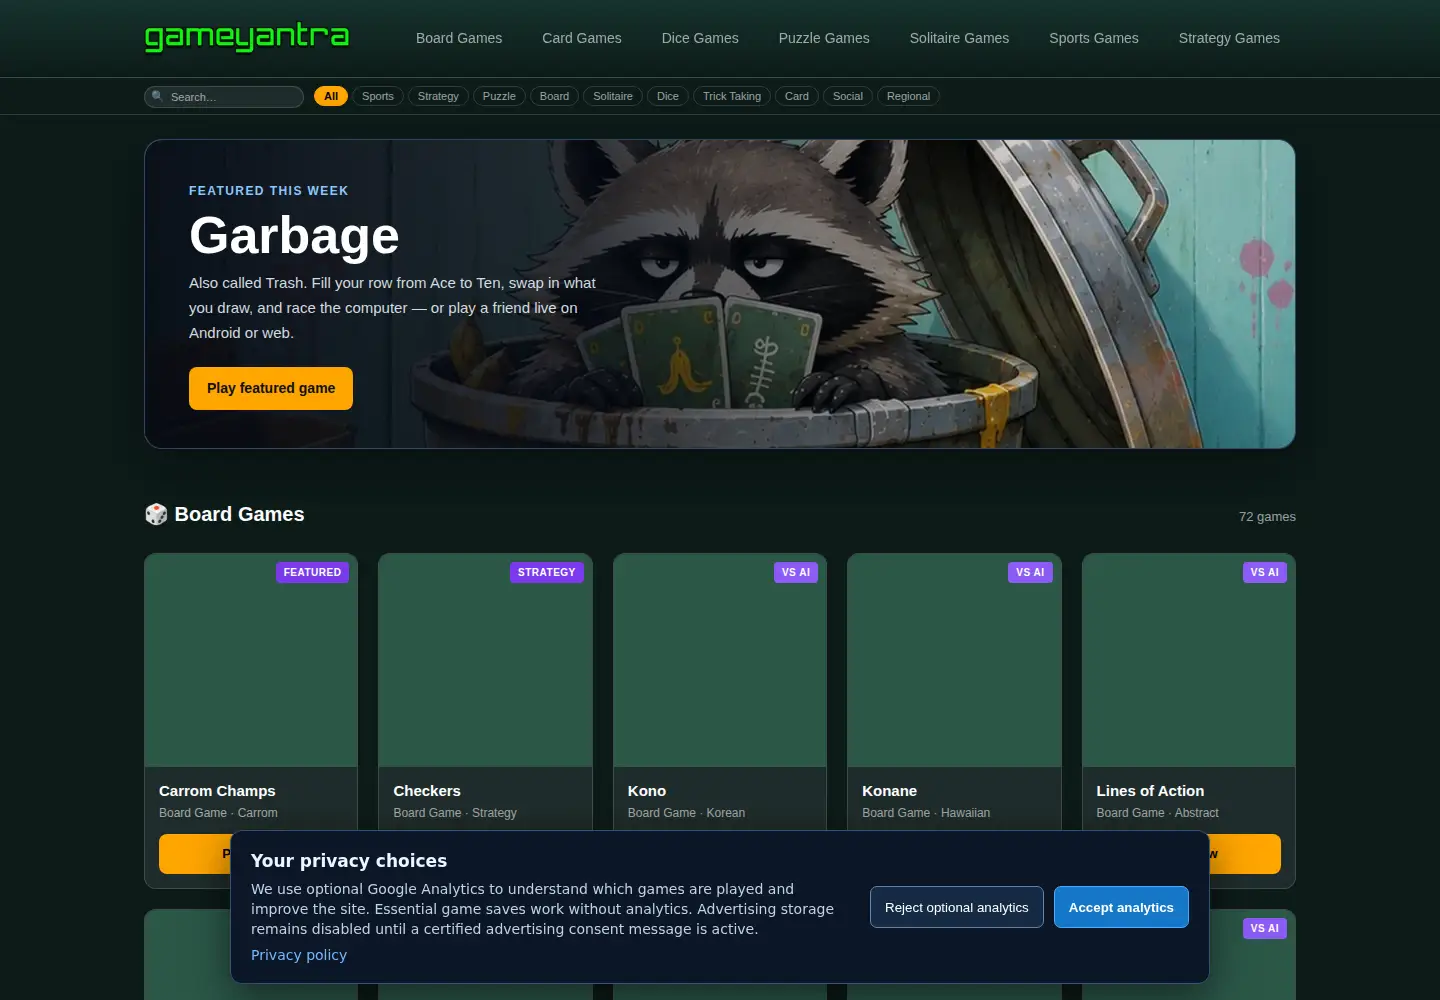The image size is (1440, 1000).
Task: Open Card Games in top navigation
Action: 582,38
